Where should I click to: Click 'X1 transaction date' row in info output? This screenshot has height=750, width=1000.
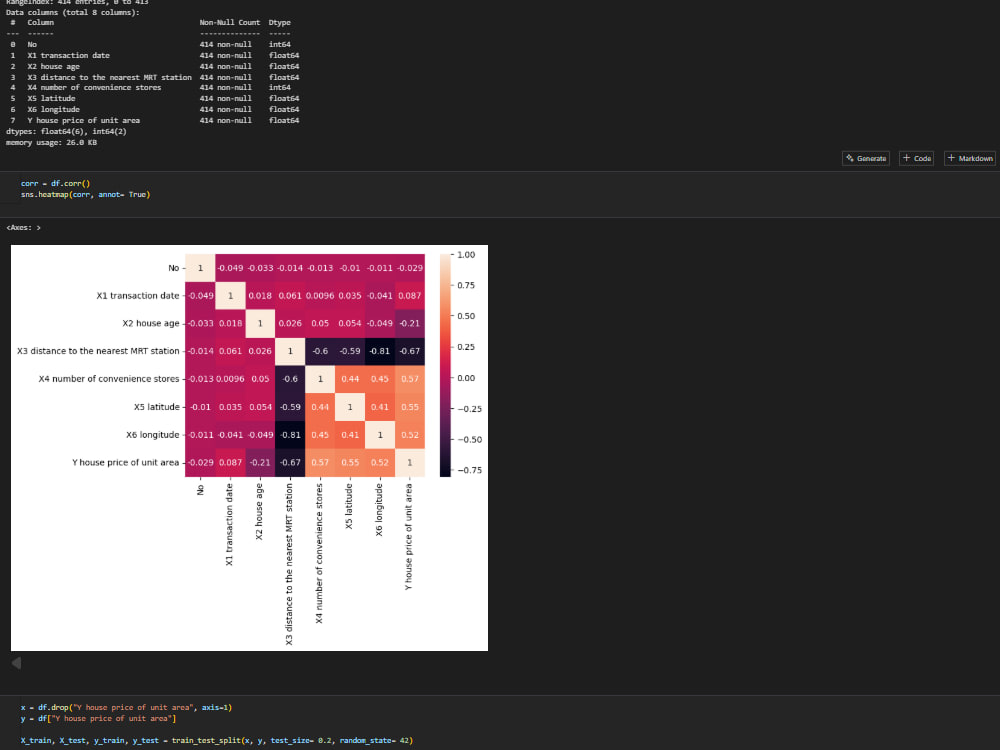154,55
